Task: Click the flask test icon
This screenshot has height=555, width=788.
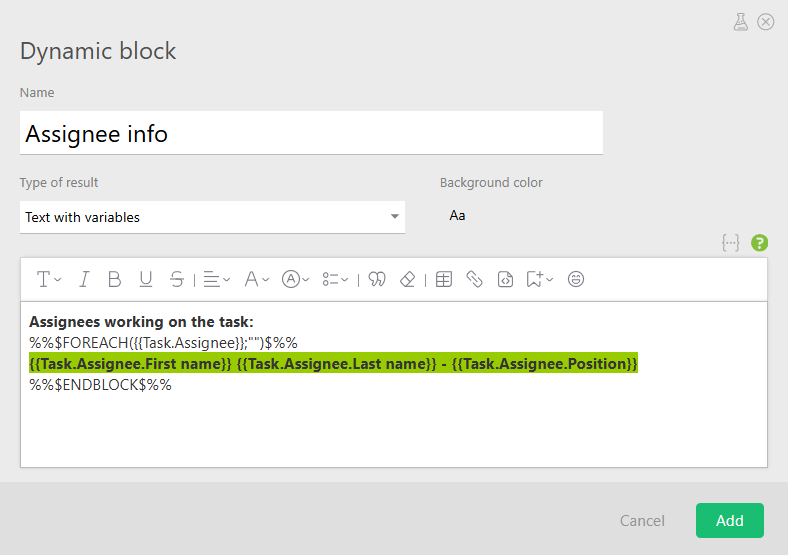Action: [x=740, y=22]
